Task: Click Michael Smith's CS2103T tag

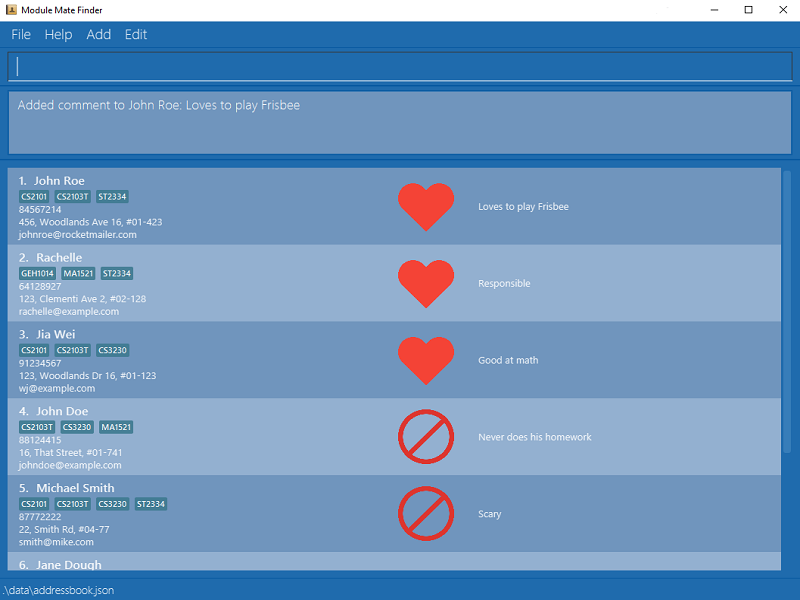Action: [x=72, y=504]
